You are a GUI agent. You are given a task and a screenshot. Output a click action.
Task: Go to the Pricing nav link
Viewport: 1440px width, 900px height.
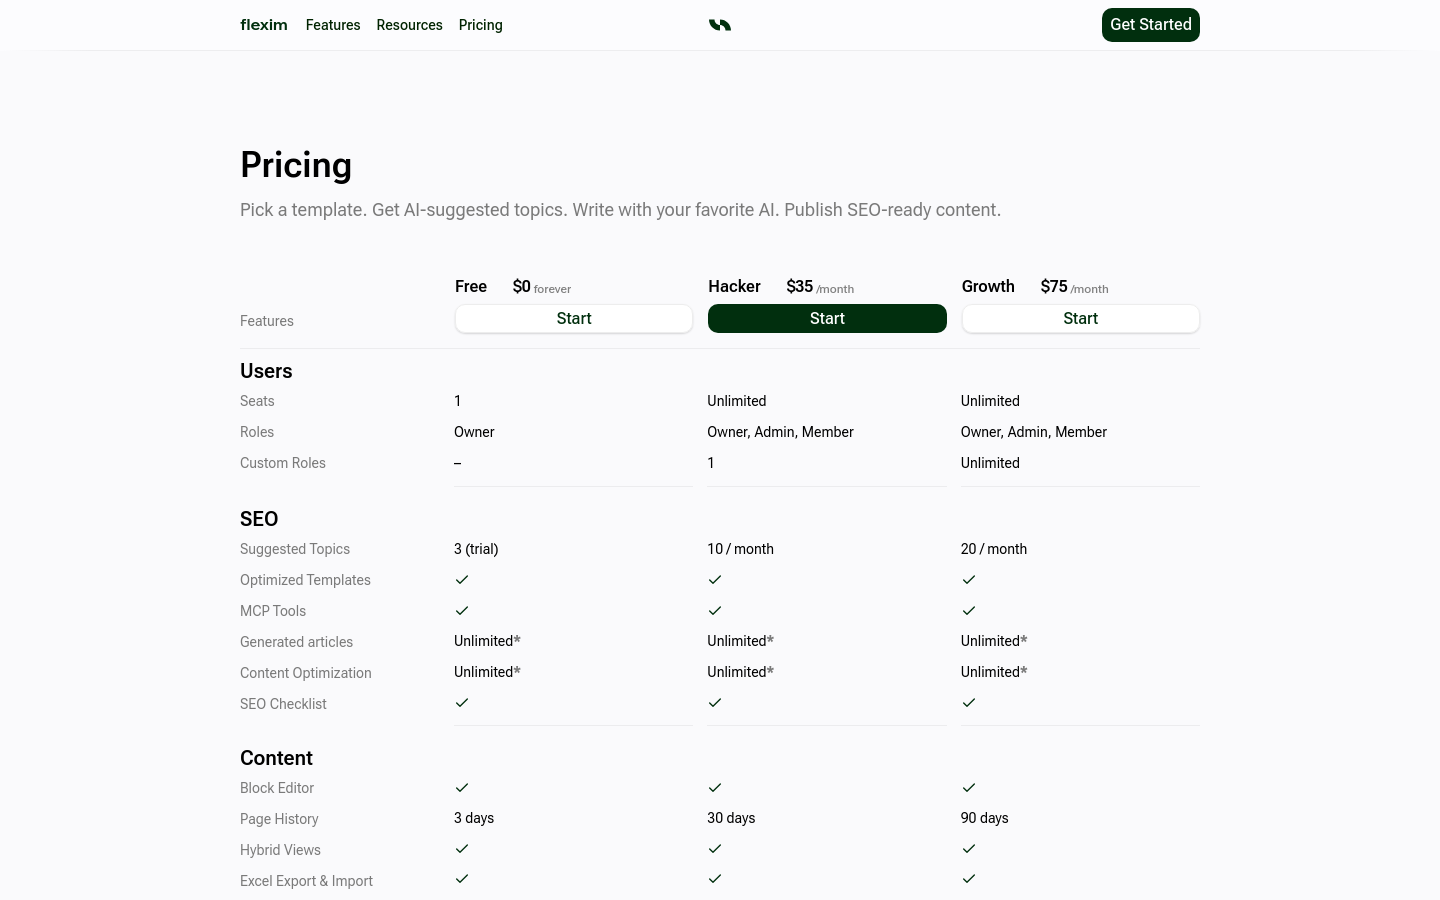coord(481,25)
